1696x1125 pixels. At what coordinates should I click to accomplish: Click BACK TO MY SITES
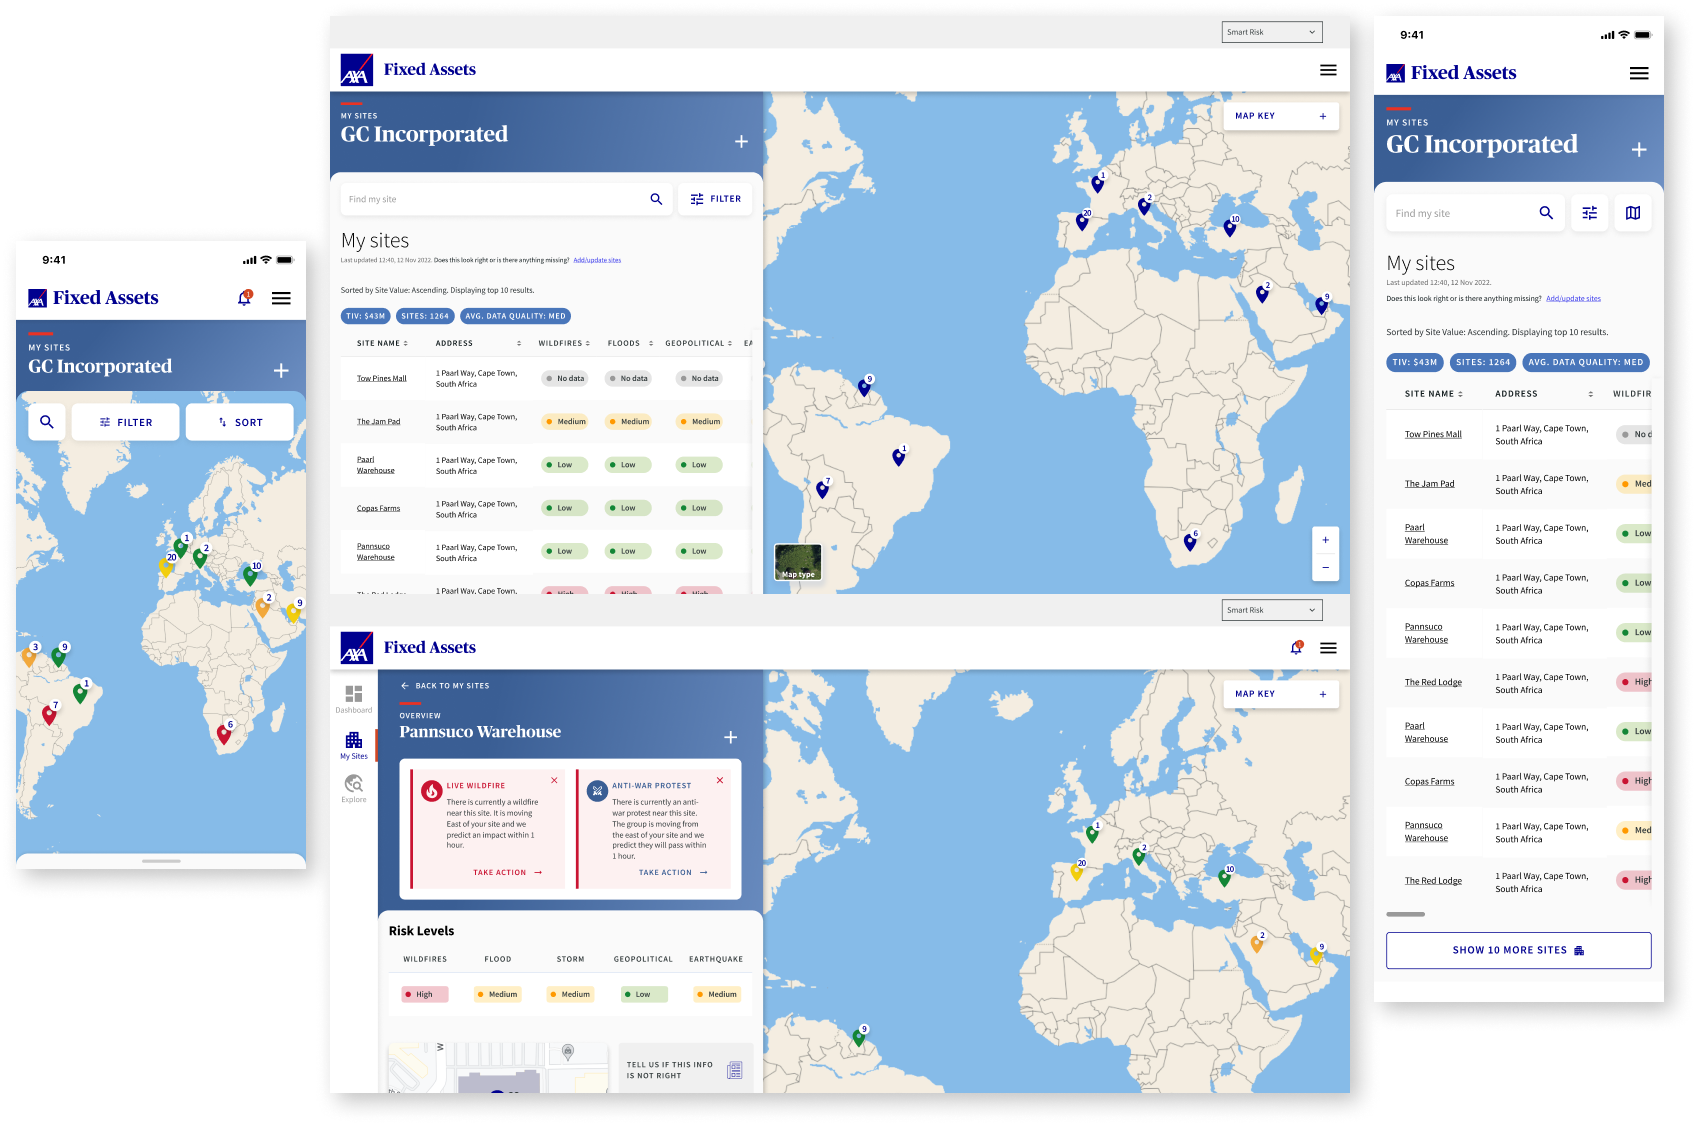click(444, 685)
